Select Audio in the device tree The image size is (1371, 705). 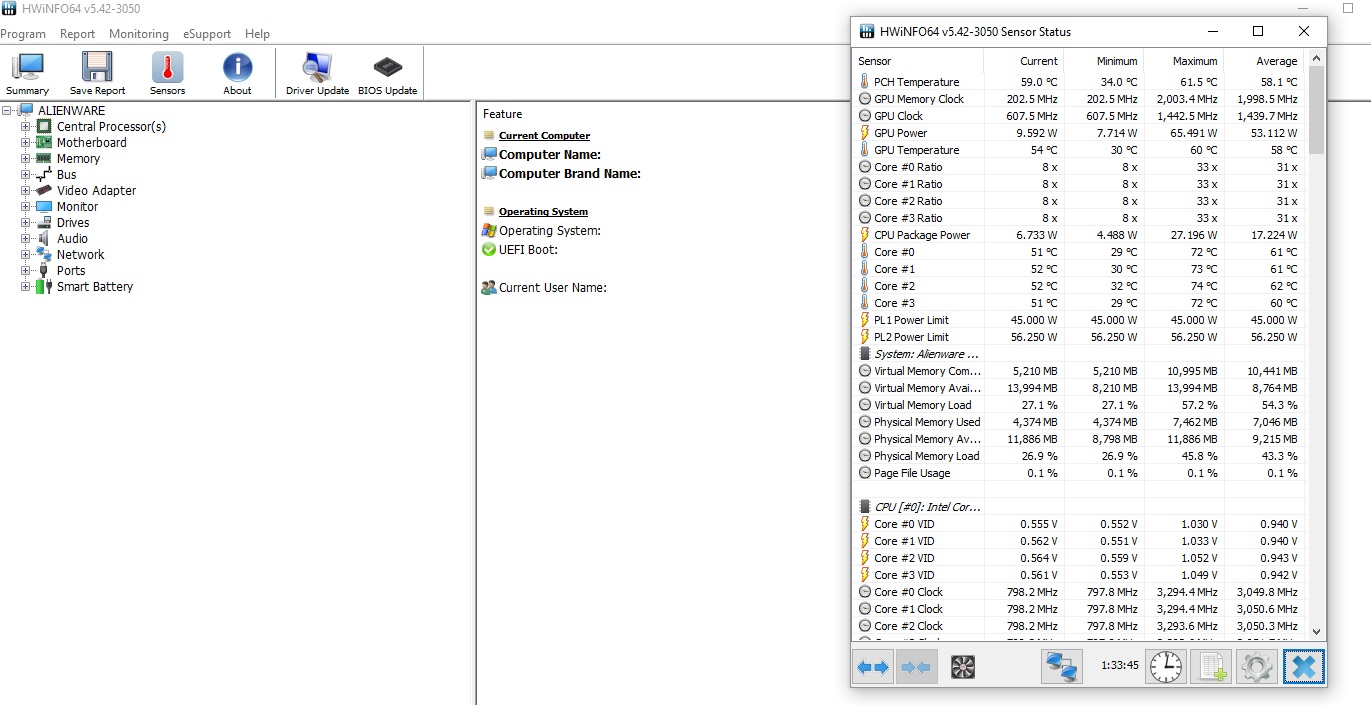(x=72, y=239)
